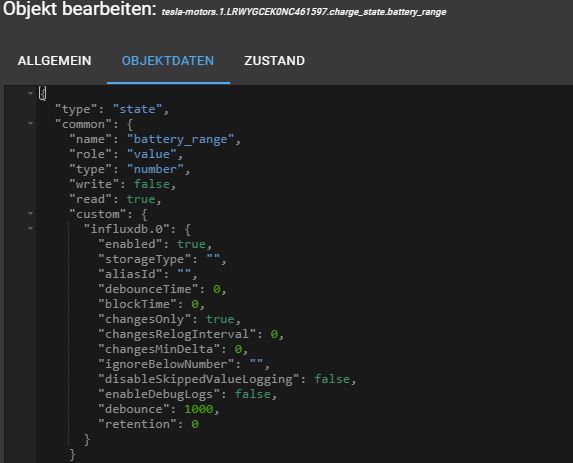This screenshot has width=573, height=463.
Task: Click the "value" role string
Action: 152,154
